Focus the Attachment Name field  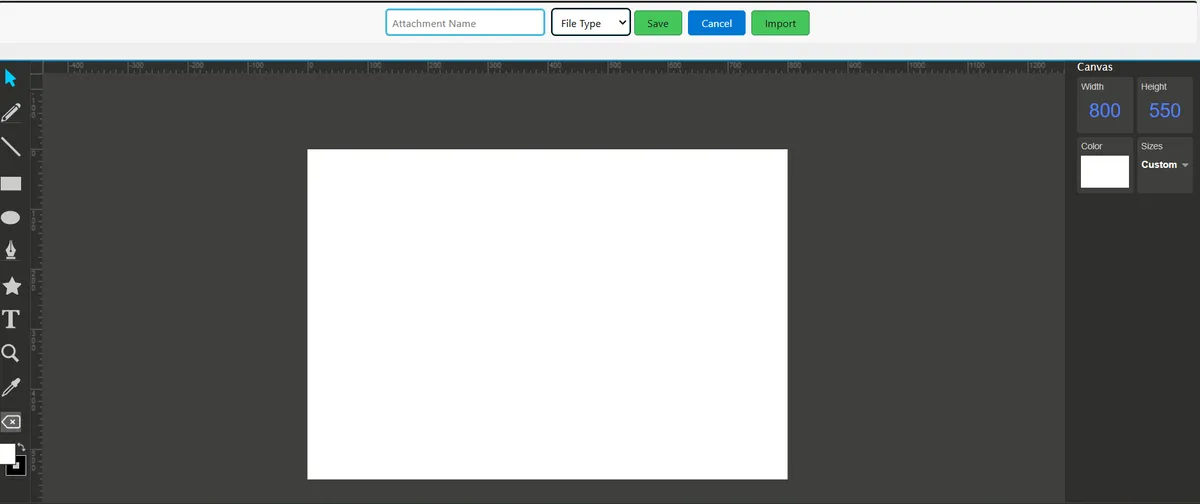click(465, 22)
